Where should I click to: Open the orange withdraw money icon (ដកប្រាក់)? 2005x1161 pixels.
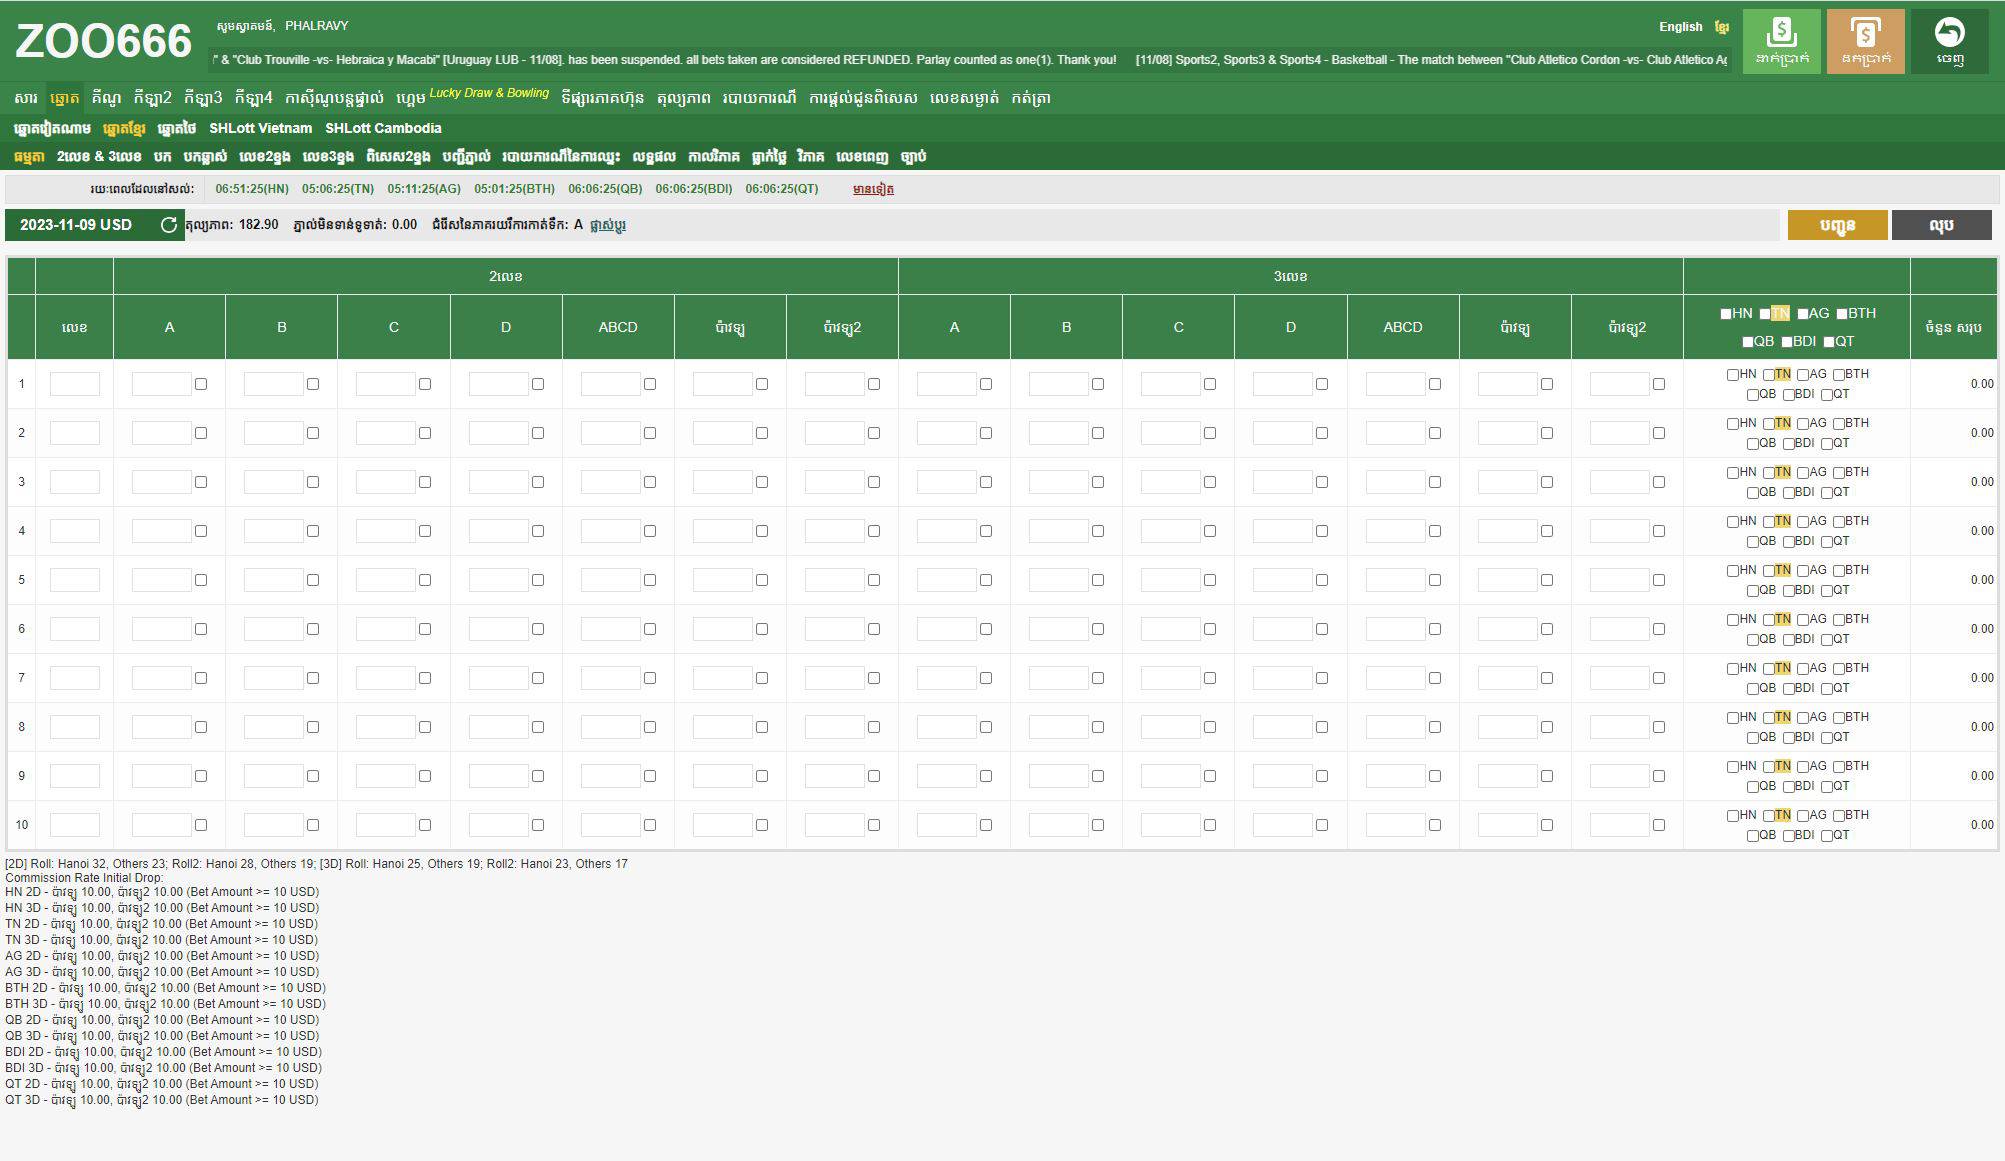(1865, 41)
